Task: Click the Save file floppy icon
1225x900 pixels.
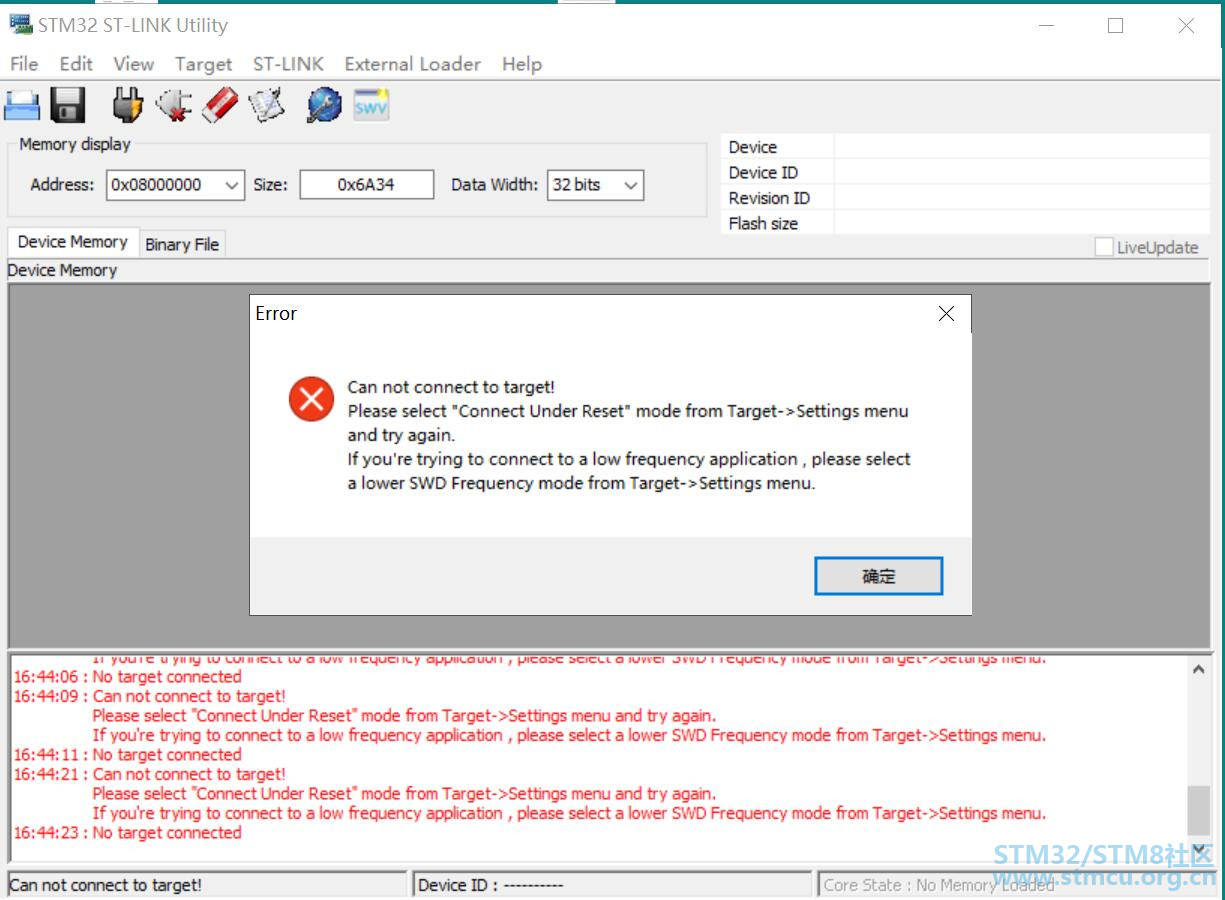Action: pos(68,104)
